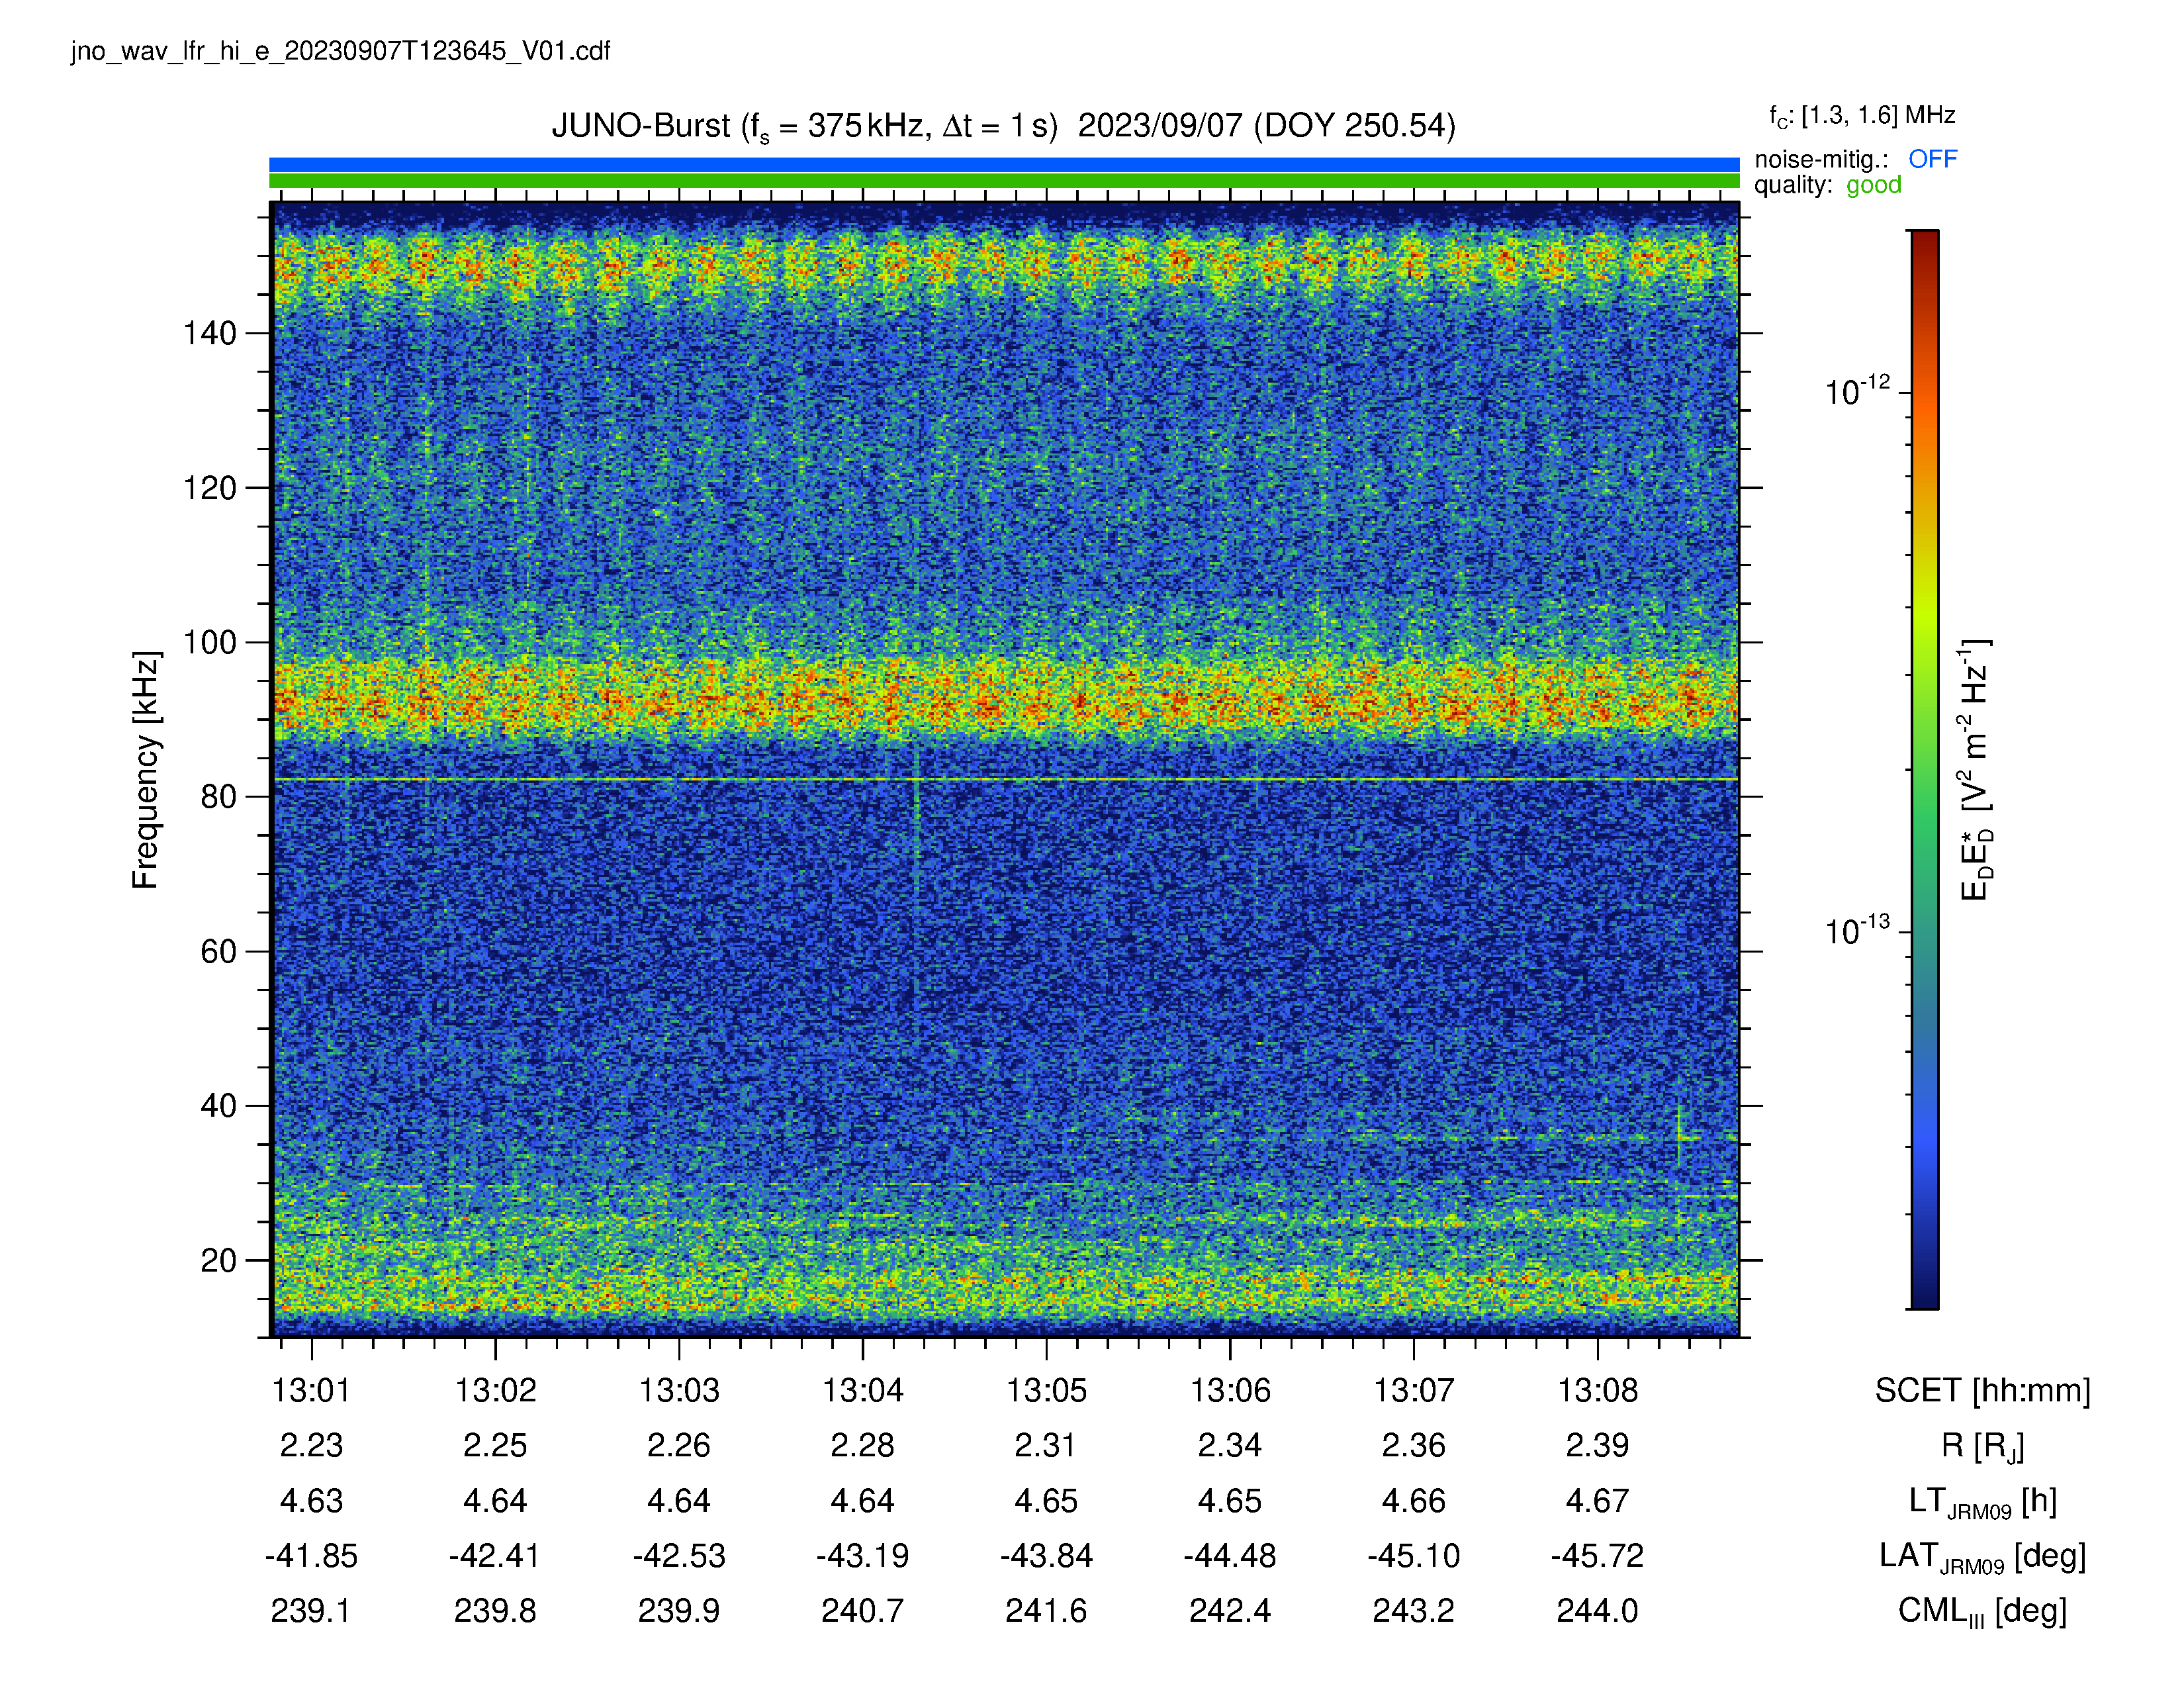Click the Frequency [kHz] axis title
The image size is (2184, 1688).
point(145,770)
